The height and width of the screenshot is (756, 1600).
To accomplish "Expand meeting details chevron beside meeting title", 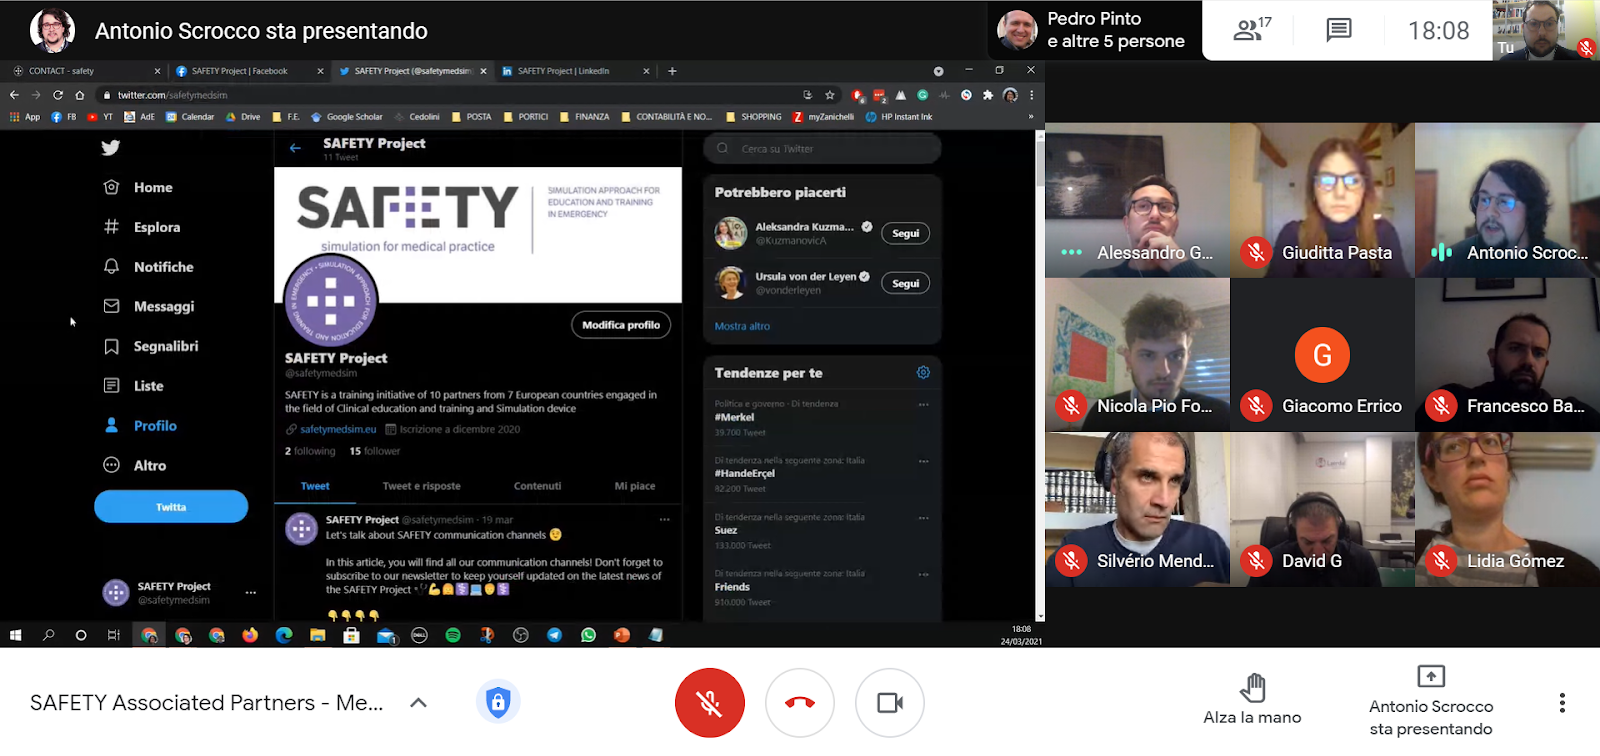I will 418,703.
